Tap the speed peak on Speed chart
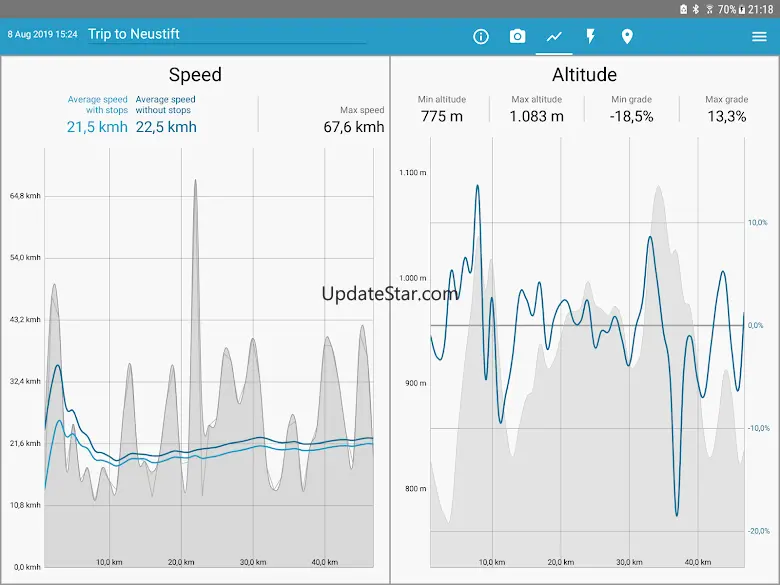The height and width of the screenshot is (585, 780). (195, 182)
